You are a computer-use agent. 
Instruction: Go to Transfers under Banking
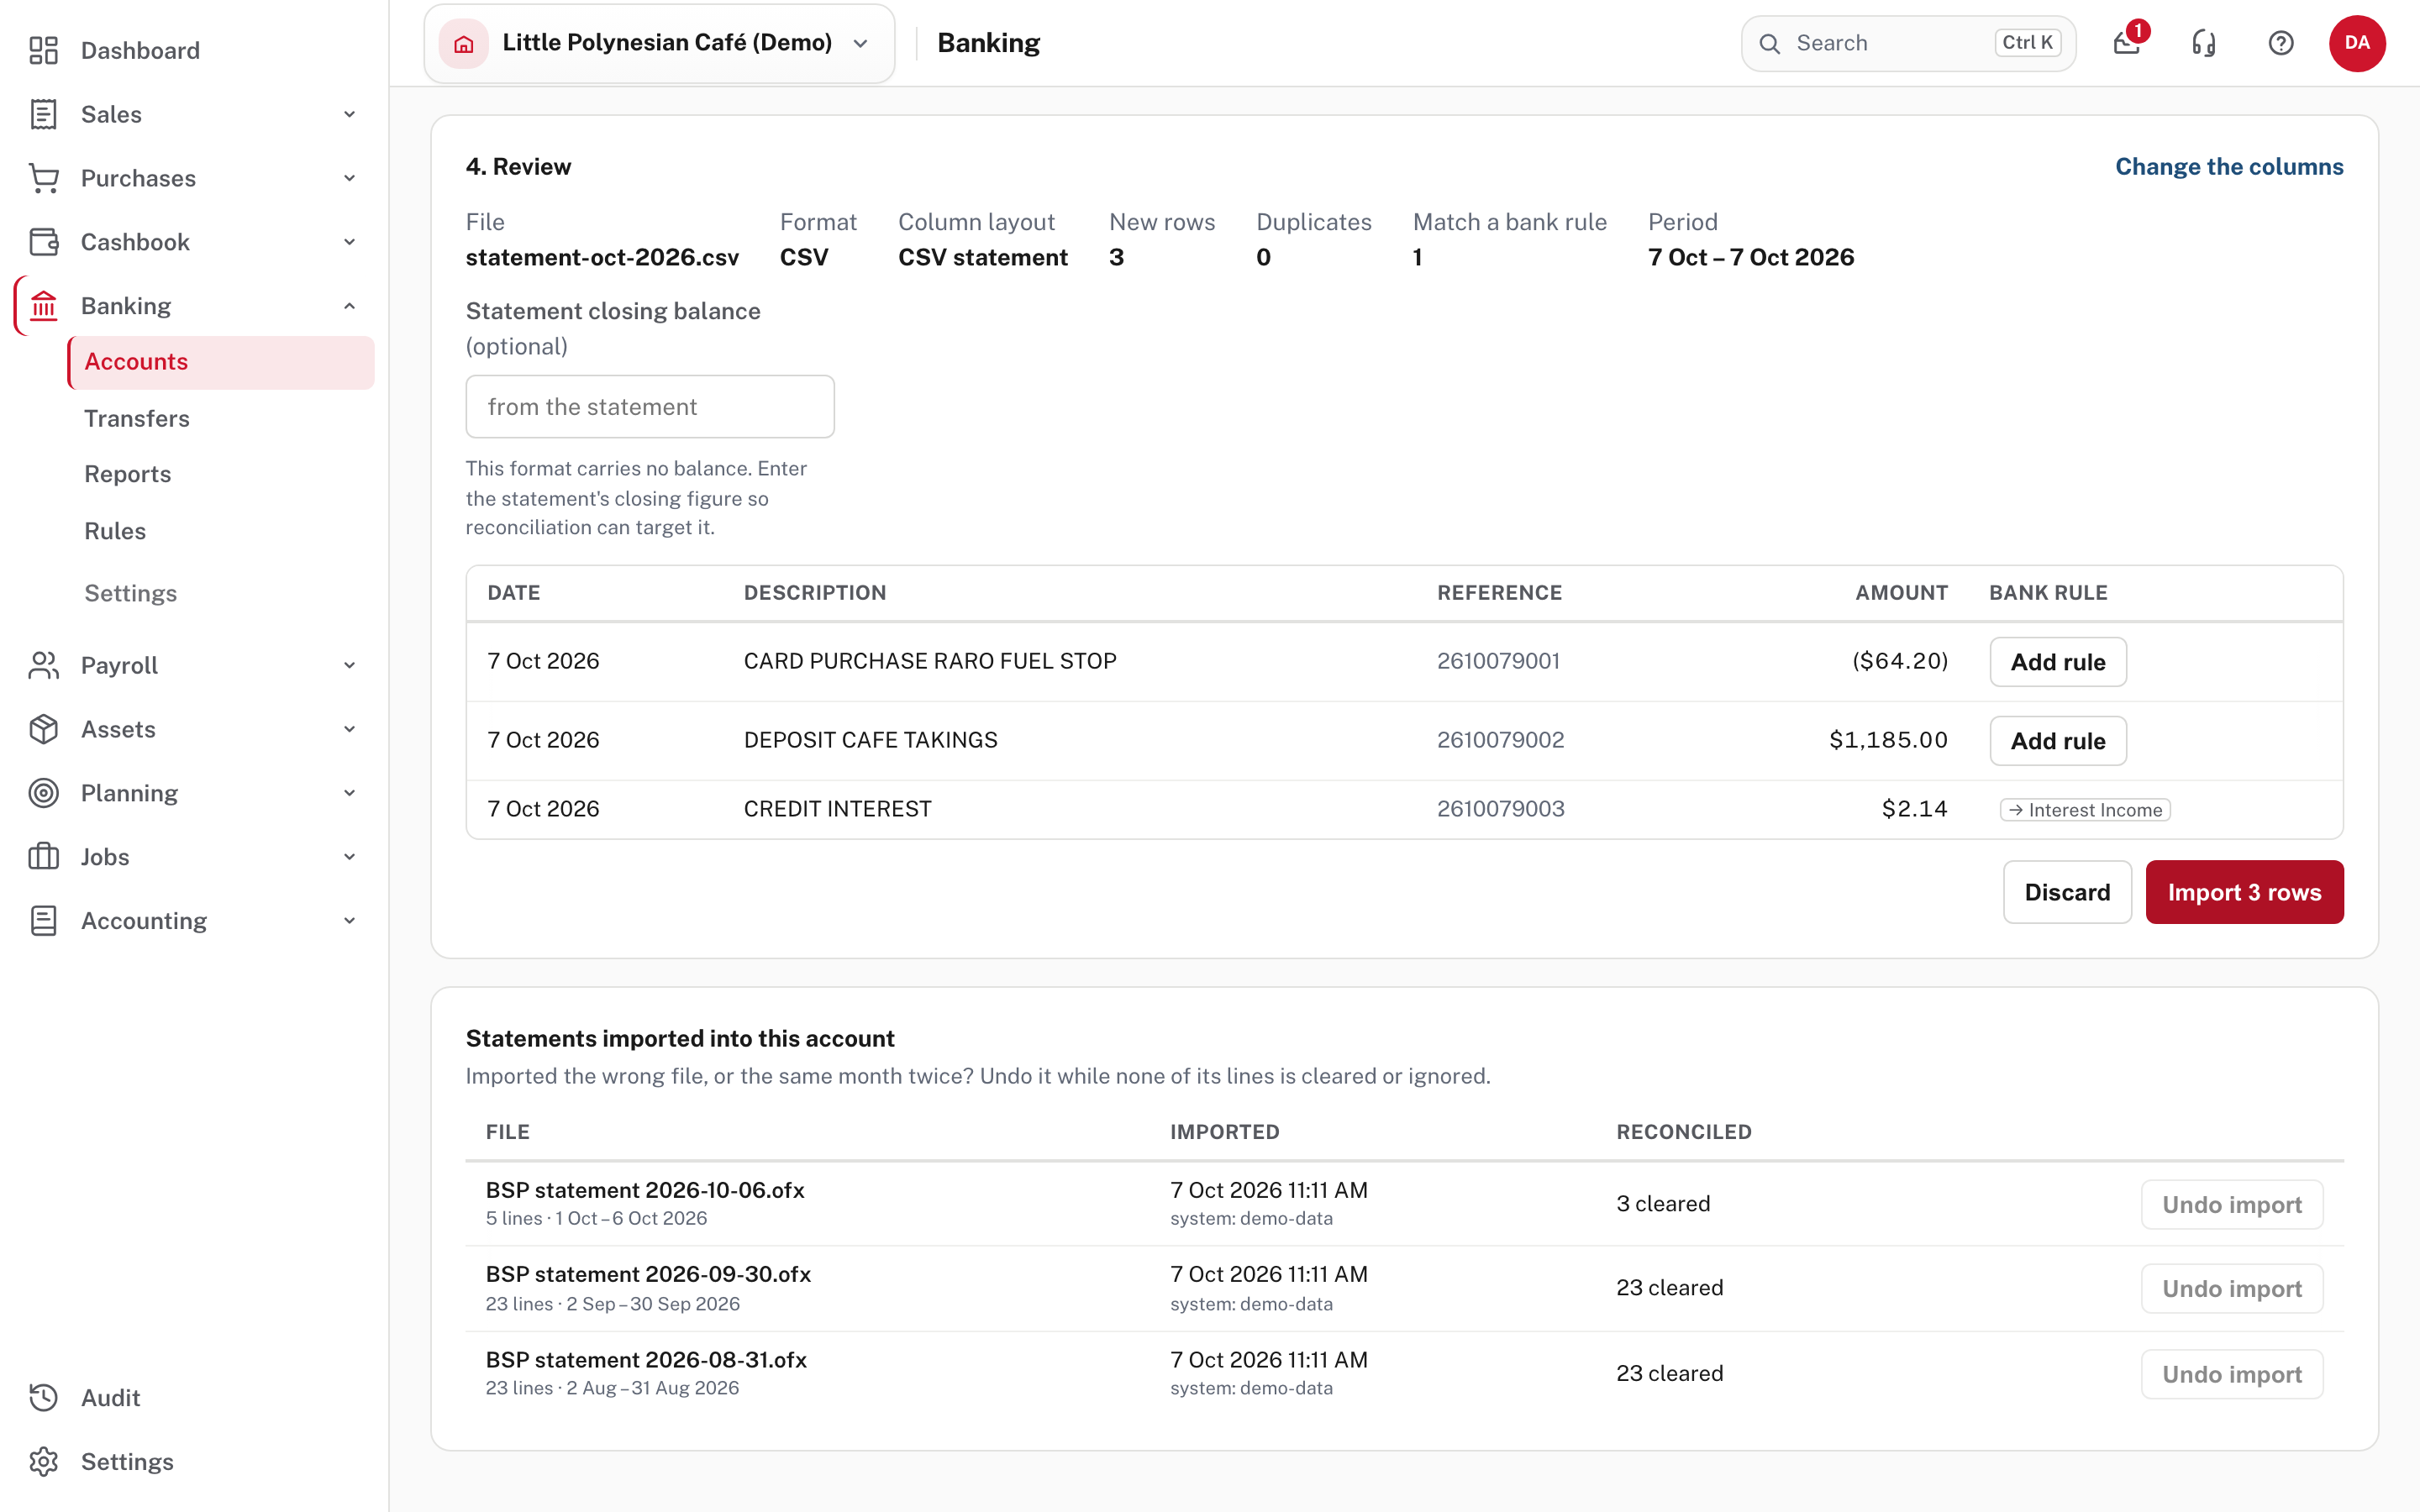pyautogui.click(x=137, y=418)
